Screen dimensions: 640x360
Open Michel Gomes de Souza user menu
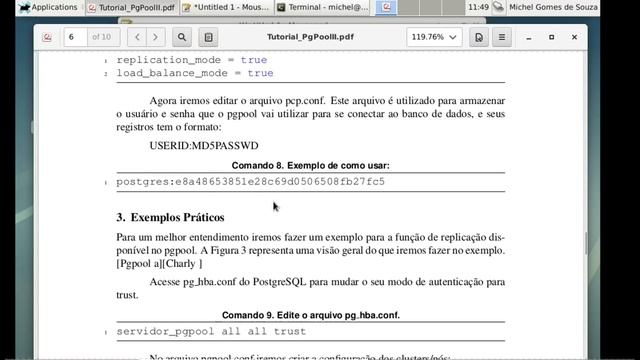(x=553, y=7)
